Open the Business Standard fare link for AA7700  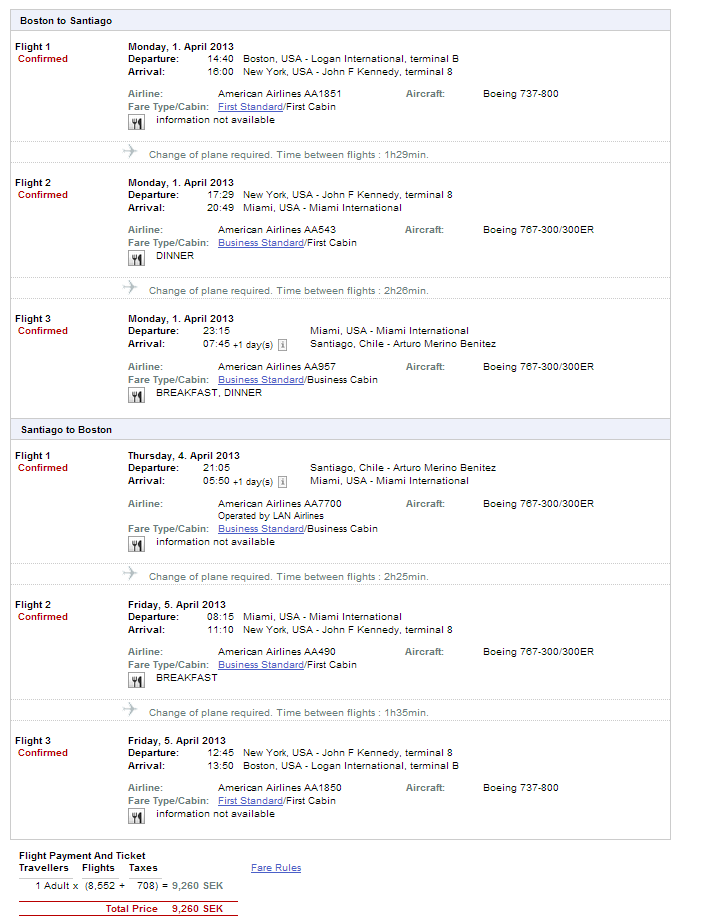point(261,529)
